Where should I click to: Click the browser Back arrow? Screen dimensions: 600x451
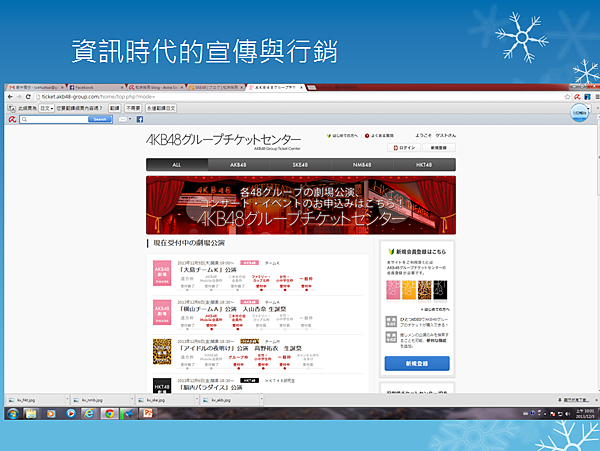(x=10, y=97)
